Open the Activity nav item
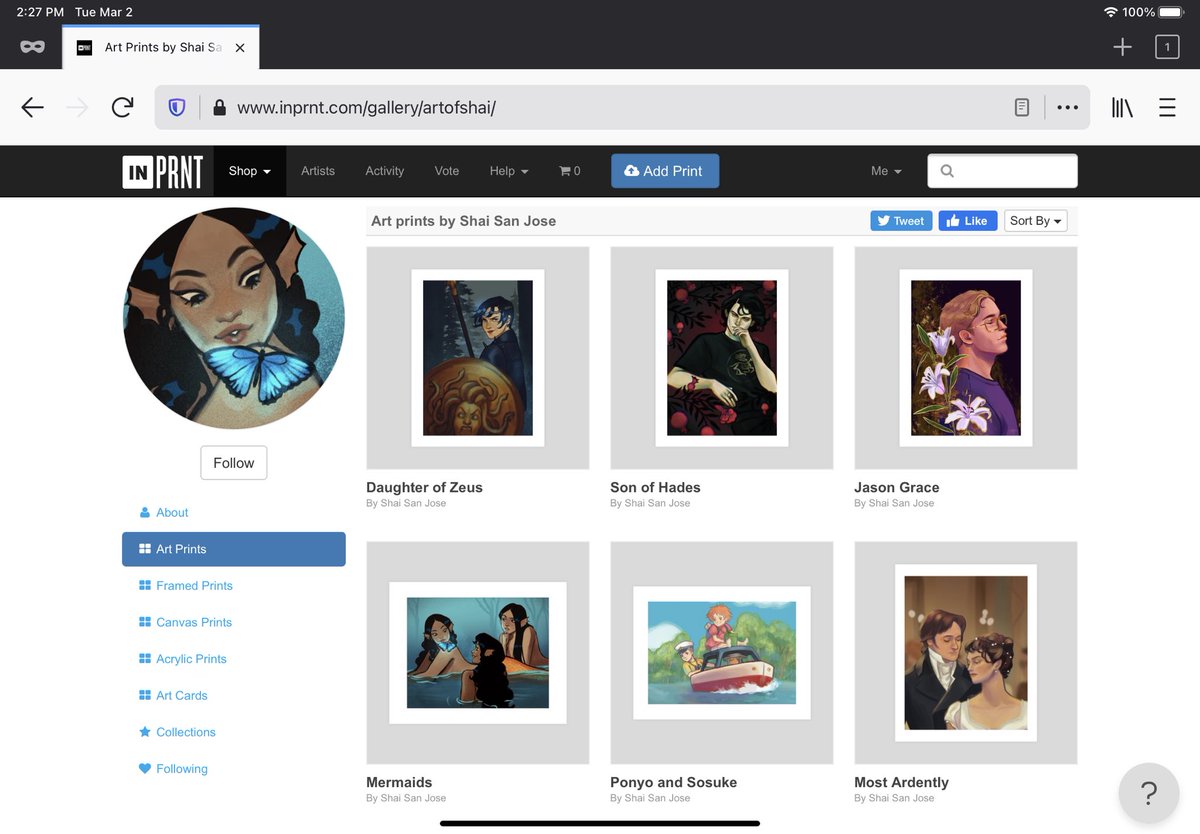 [385, 171]
